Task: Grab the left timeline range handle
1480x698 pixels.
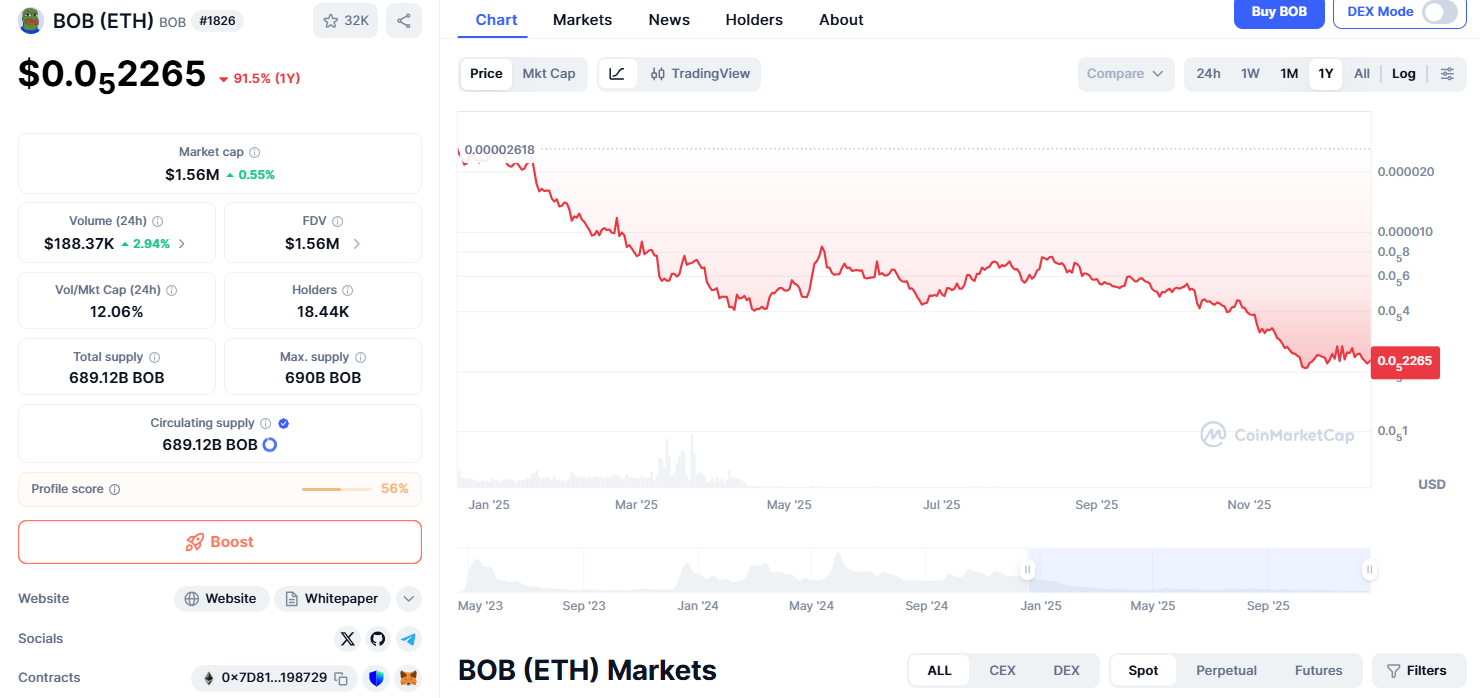Action: 1027,570
